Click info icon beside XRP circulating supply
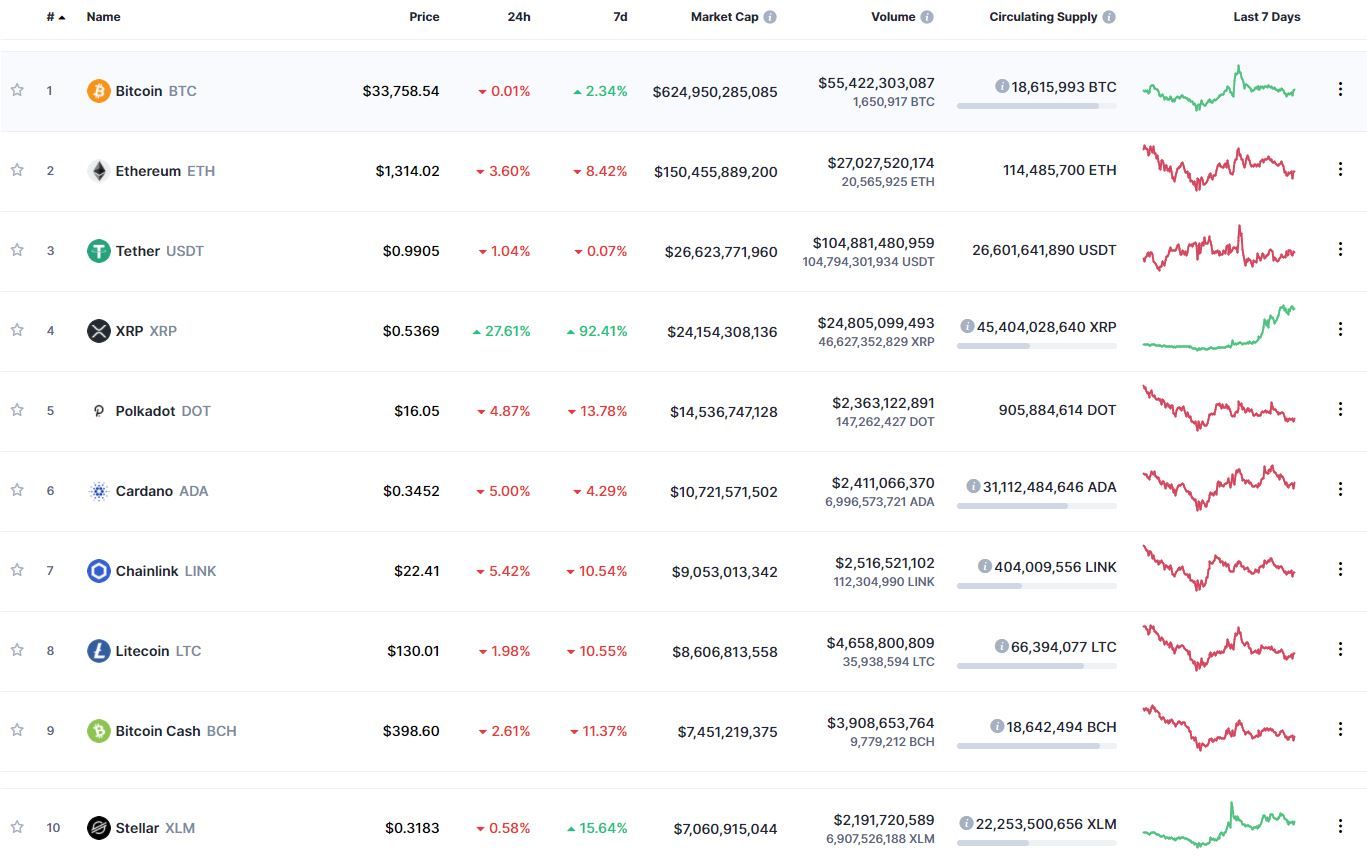Viewport: 1367px width, 866px height. click(967, 327)
